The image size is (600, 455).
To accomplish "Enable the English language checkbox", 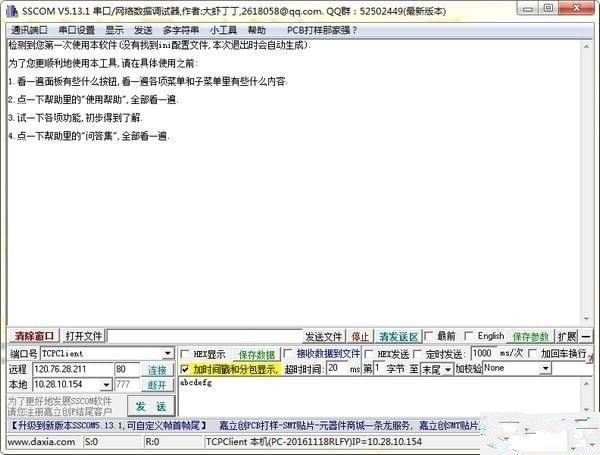I will click(469, 337).
